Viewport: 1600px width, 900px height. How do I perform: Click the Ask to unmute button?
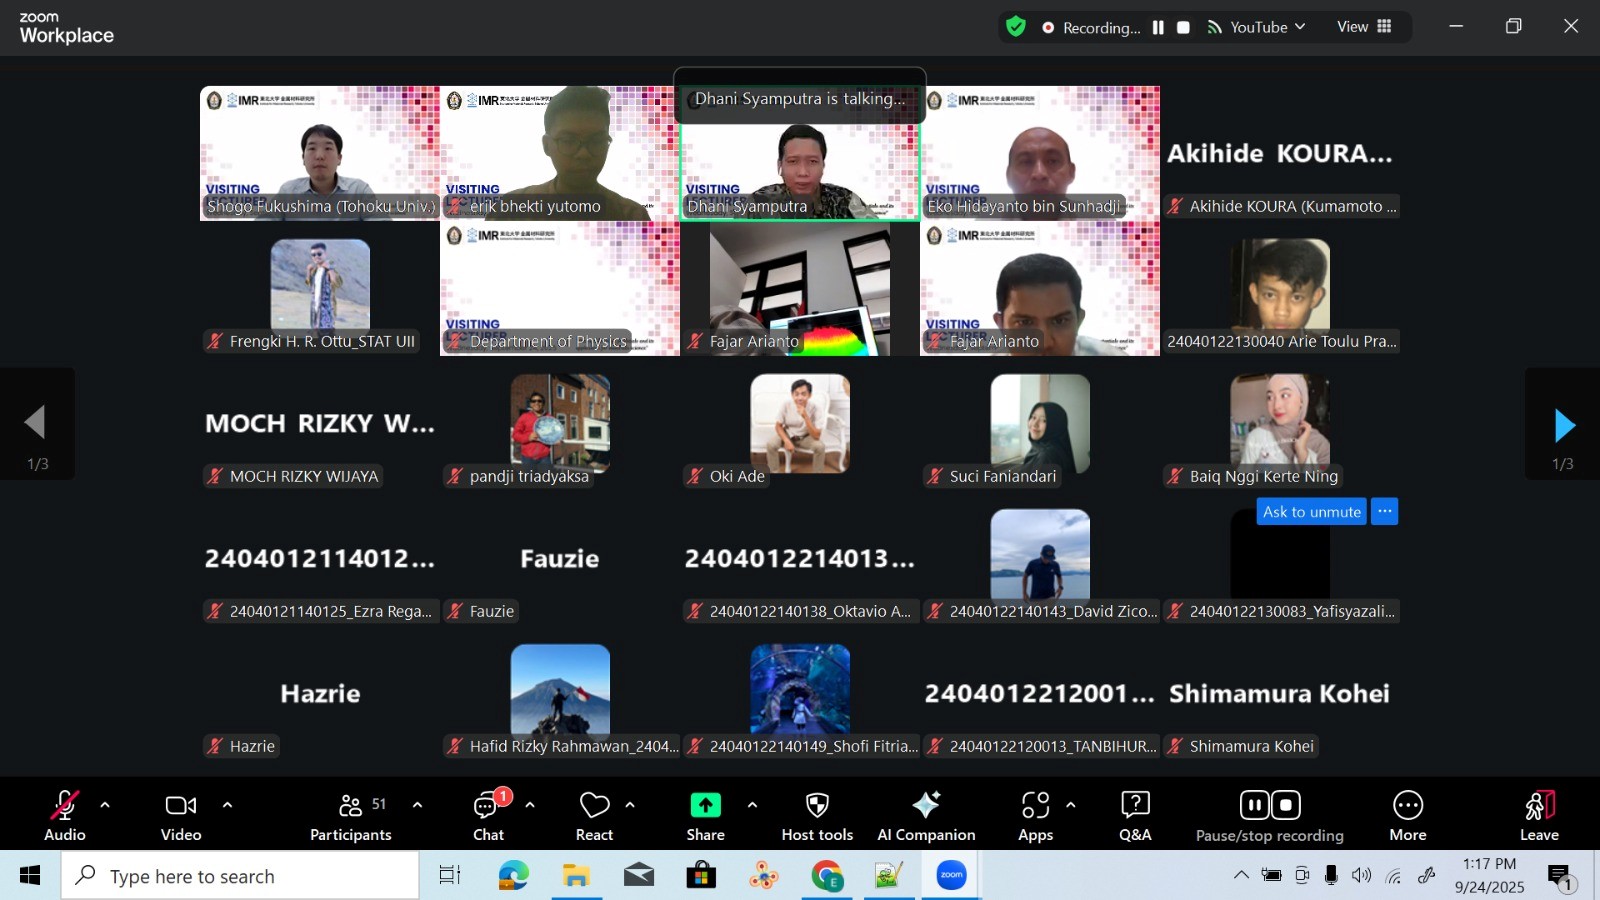point(1311,512)
